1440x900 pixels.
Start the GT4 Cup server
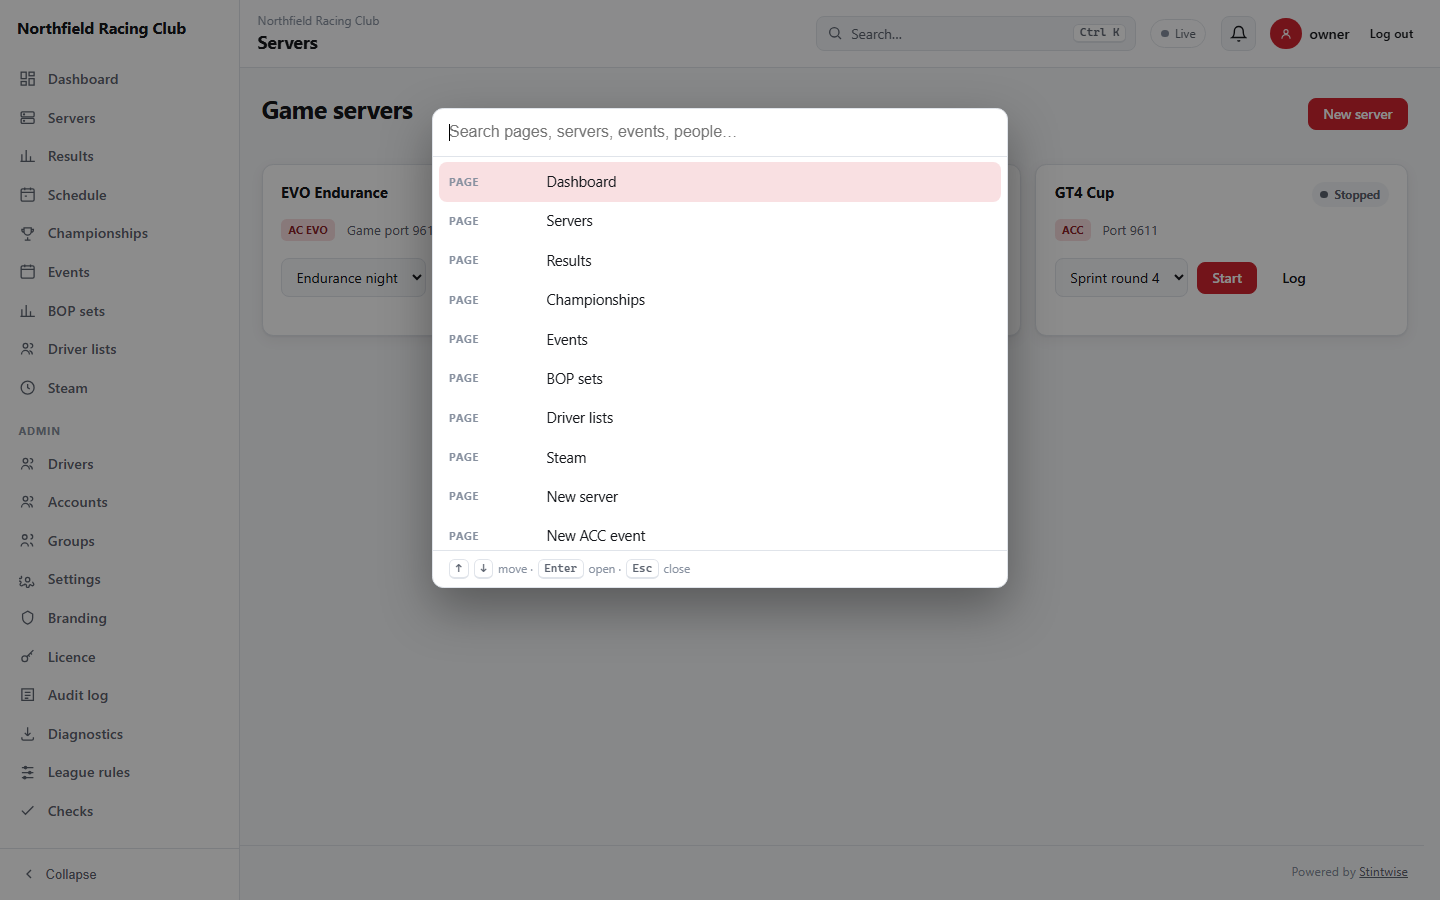pyautogui.click(x=1227, y=278)
